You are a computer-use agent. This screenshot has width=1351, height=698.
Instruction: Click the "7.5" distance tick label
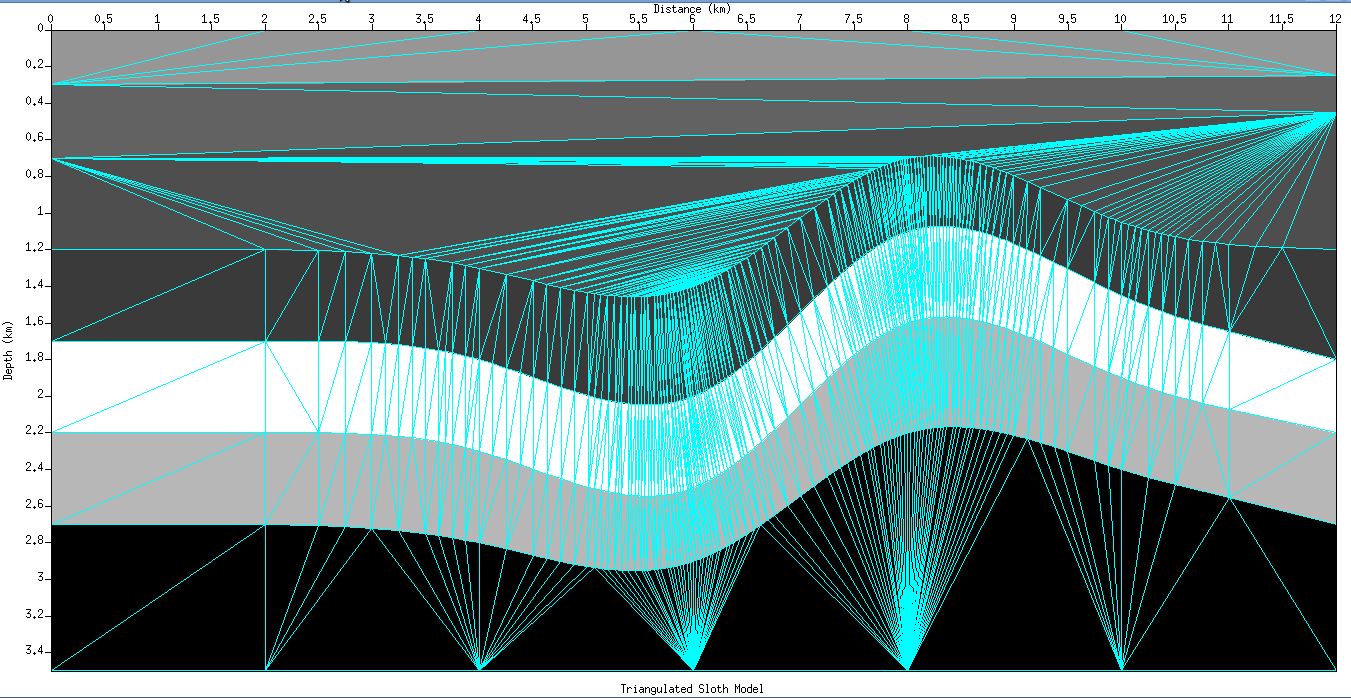point(853,19)
